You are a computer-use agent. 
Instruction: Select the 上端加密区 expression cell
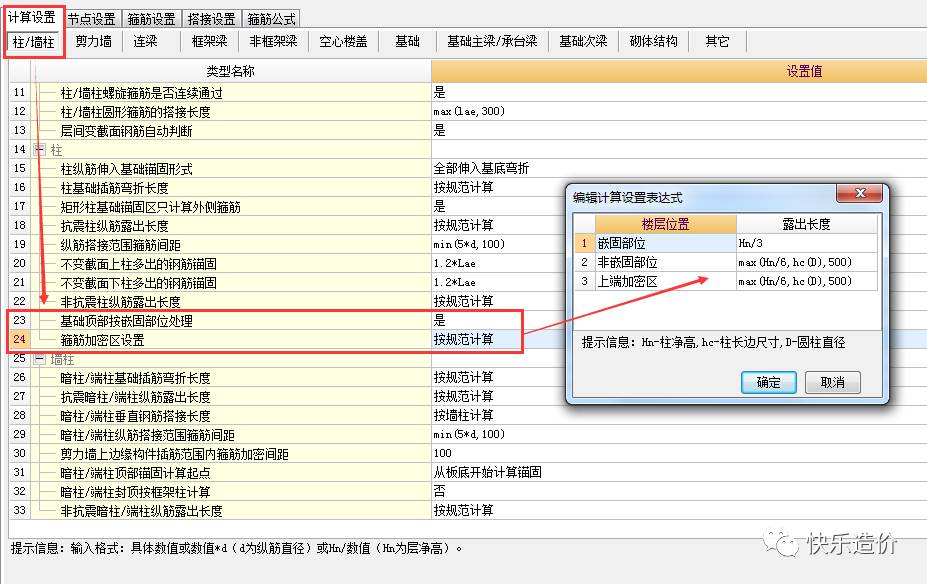807,281
